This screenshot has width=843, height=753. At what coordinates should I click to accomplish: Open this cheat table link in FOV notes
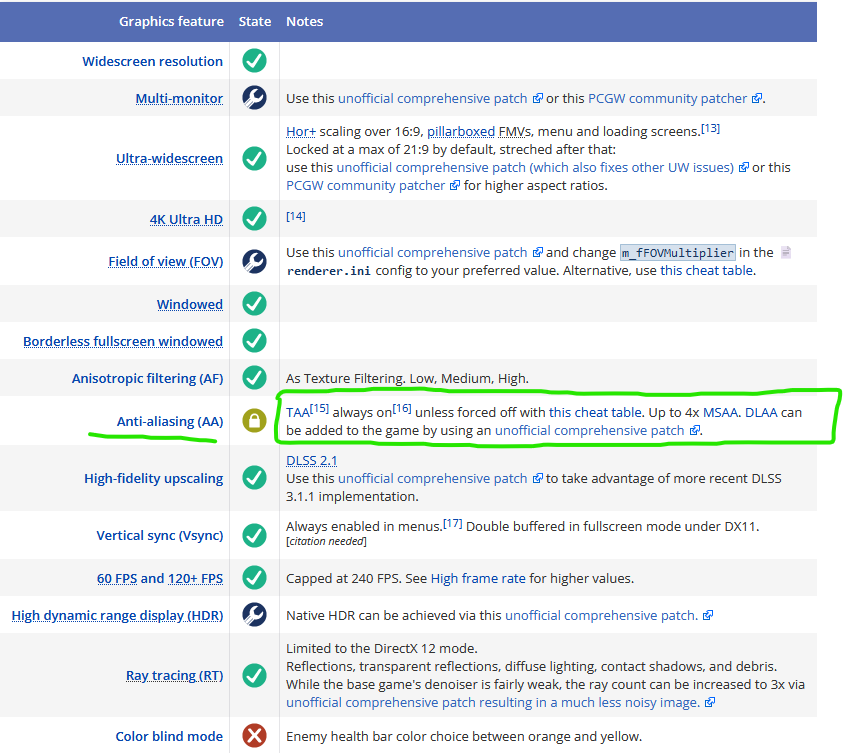[706, 270]
